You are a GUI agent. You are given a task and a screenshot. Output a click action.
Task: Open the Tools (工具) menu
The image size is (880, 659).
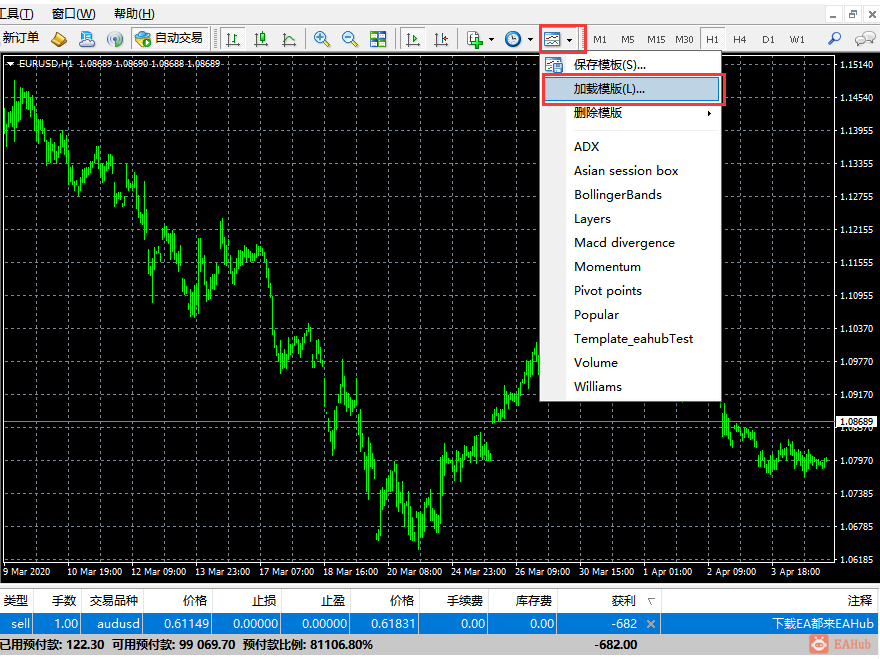click(x=17, y=13)
